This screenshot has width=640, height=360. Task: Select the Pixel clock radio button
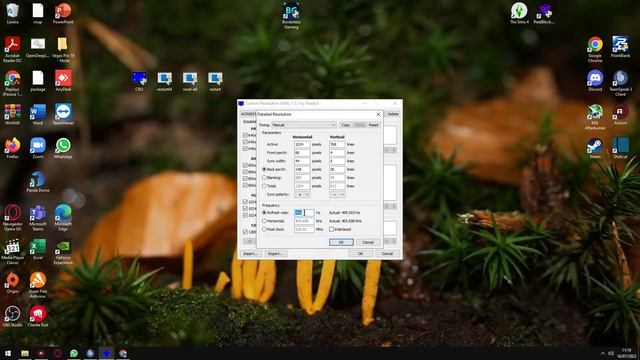(264, 229)
